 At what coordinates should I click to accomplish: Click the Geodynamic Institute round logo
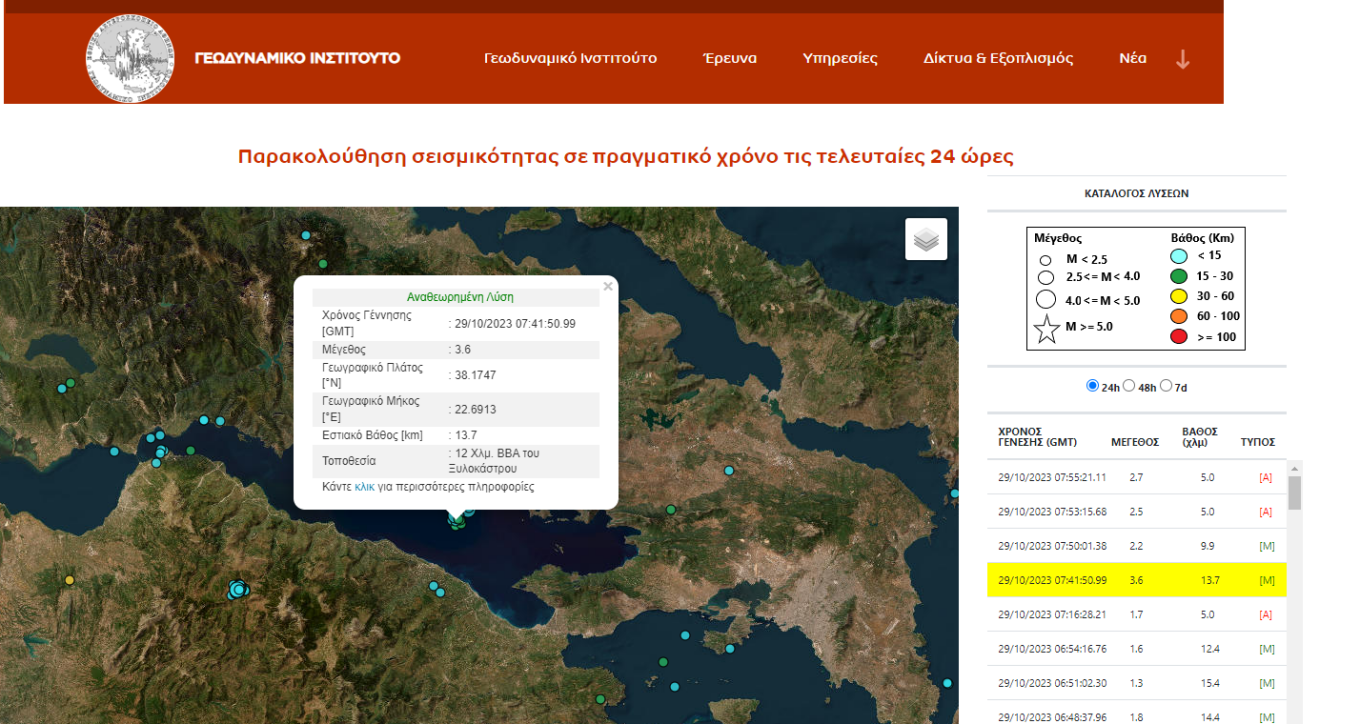pyautogui.click(x=130, y=59)
